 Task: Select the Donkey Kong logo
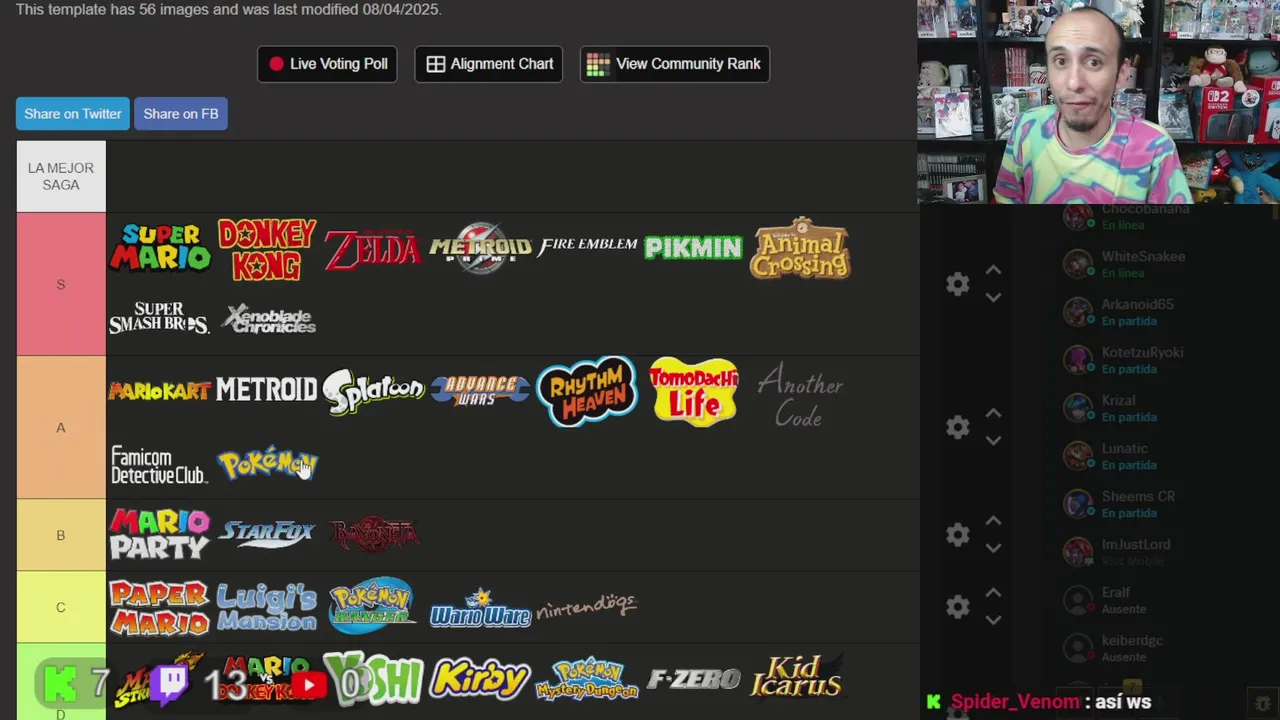[267, 248]
